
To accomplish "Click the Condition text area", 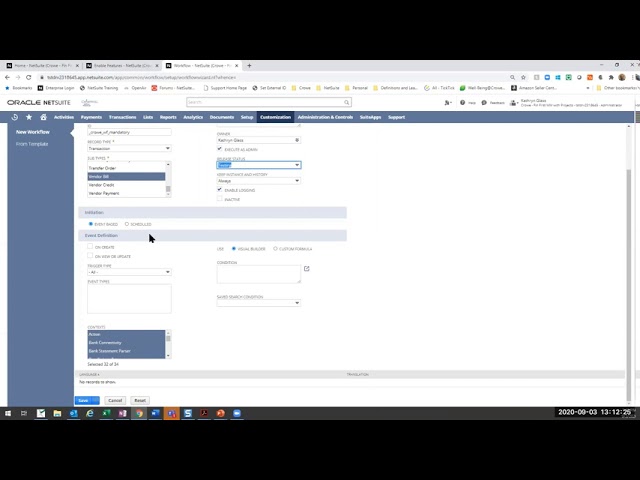I will (x=259, y=274).
